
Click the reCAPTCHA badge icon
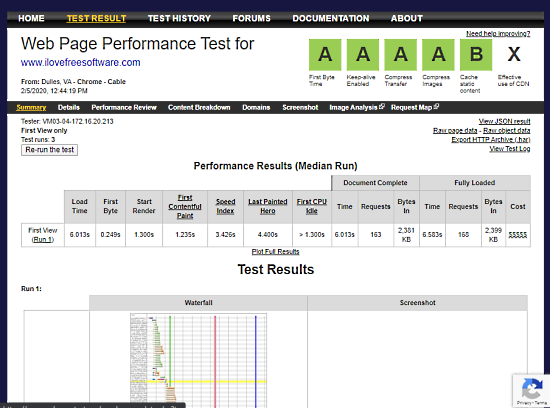pos(531,389)
